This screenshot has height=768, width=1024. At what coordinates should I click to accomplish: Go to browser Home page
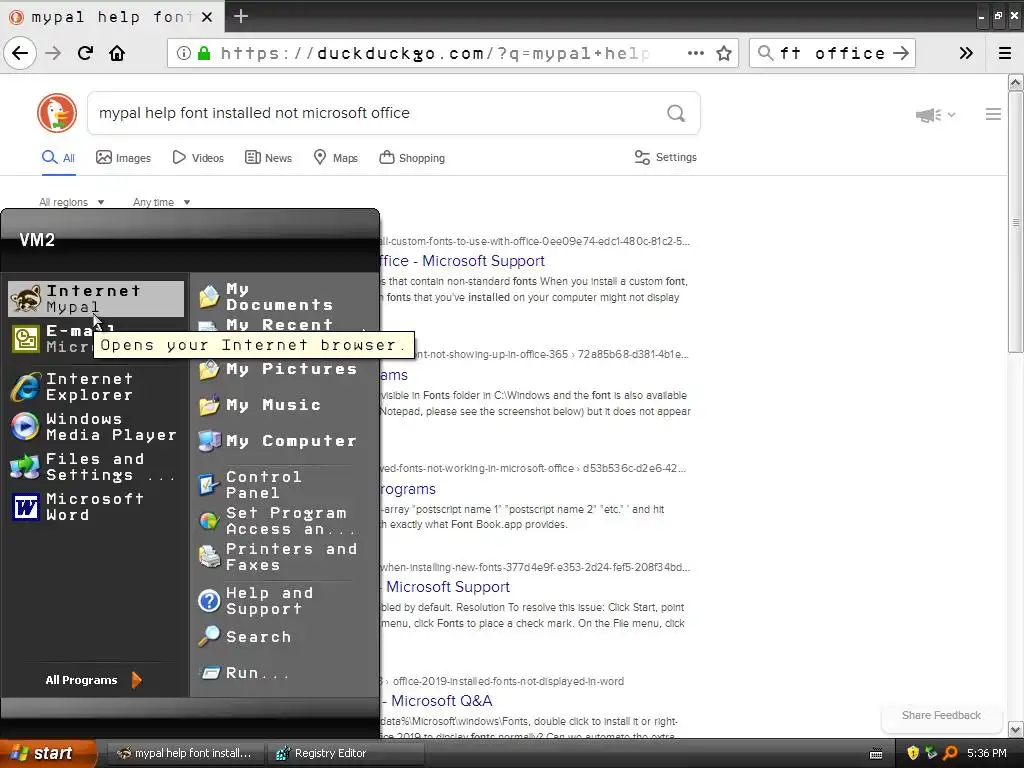tap(117, 53)
